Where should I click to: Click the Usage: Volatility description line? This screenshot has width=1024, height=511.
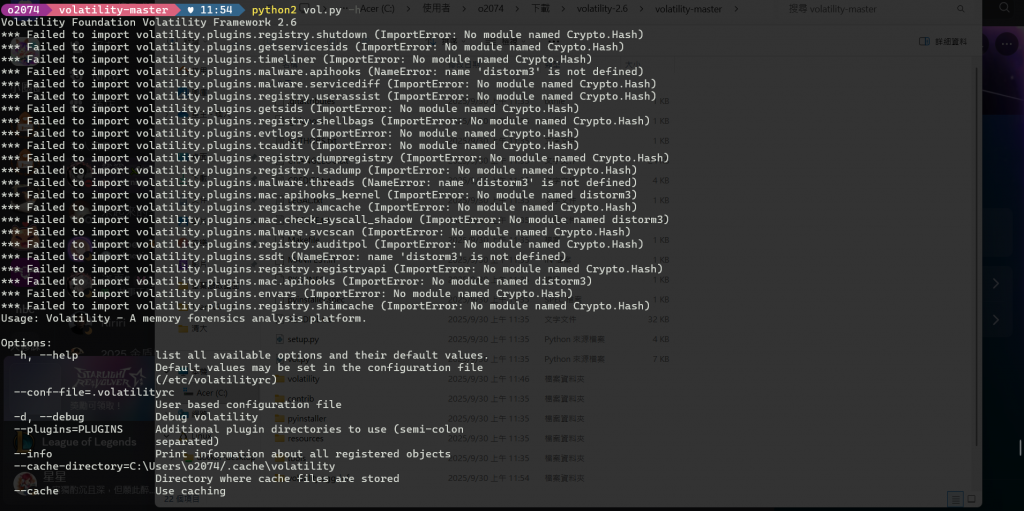point(184,319)
